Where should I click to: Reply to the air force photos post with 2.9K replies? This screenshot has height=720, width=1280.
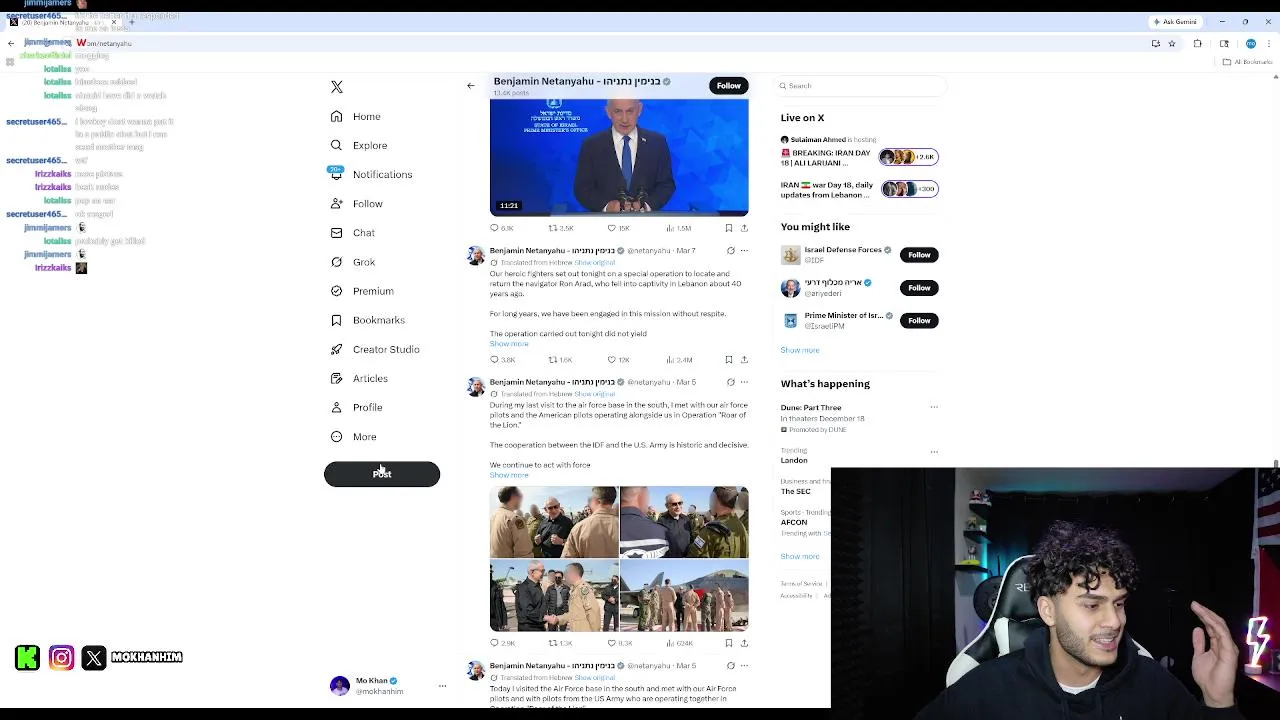coord(501,643)
